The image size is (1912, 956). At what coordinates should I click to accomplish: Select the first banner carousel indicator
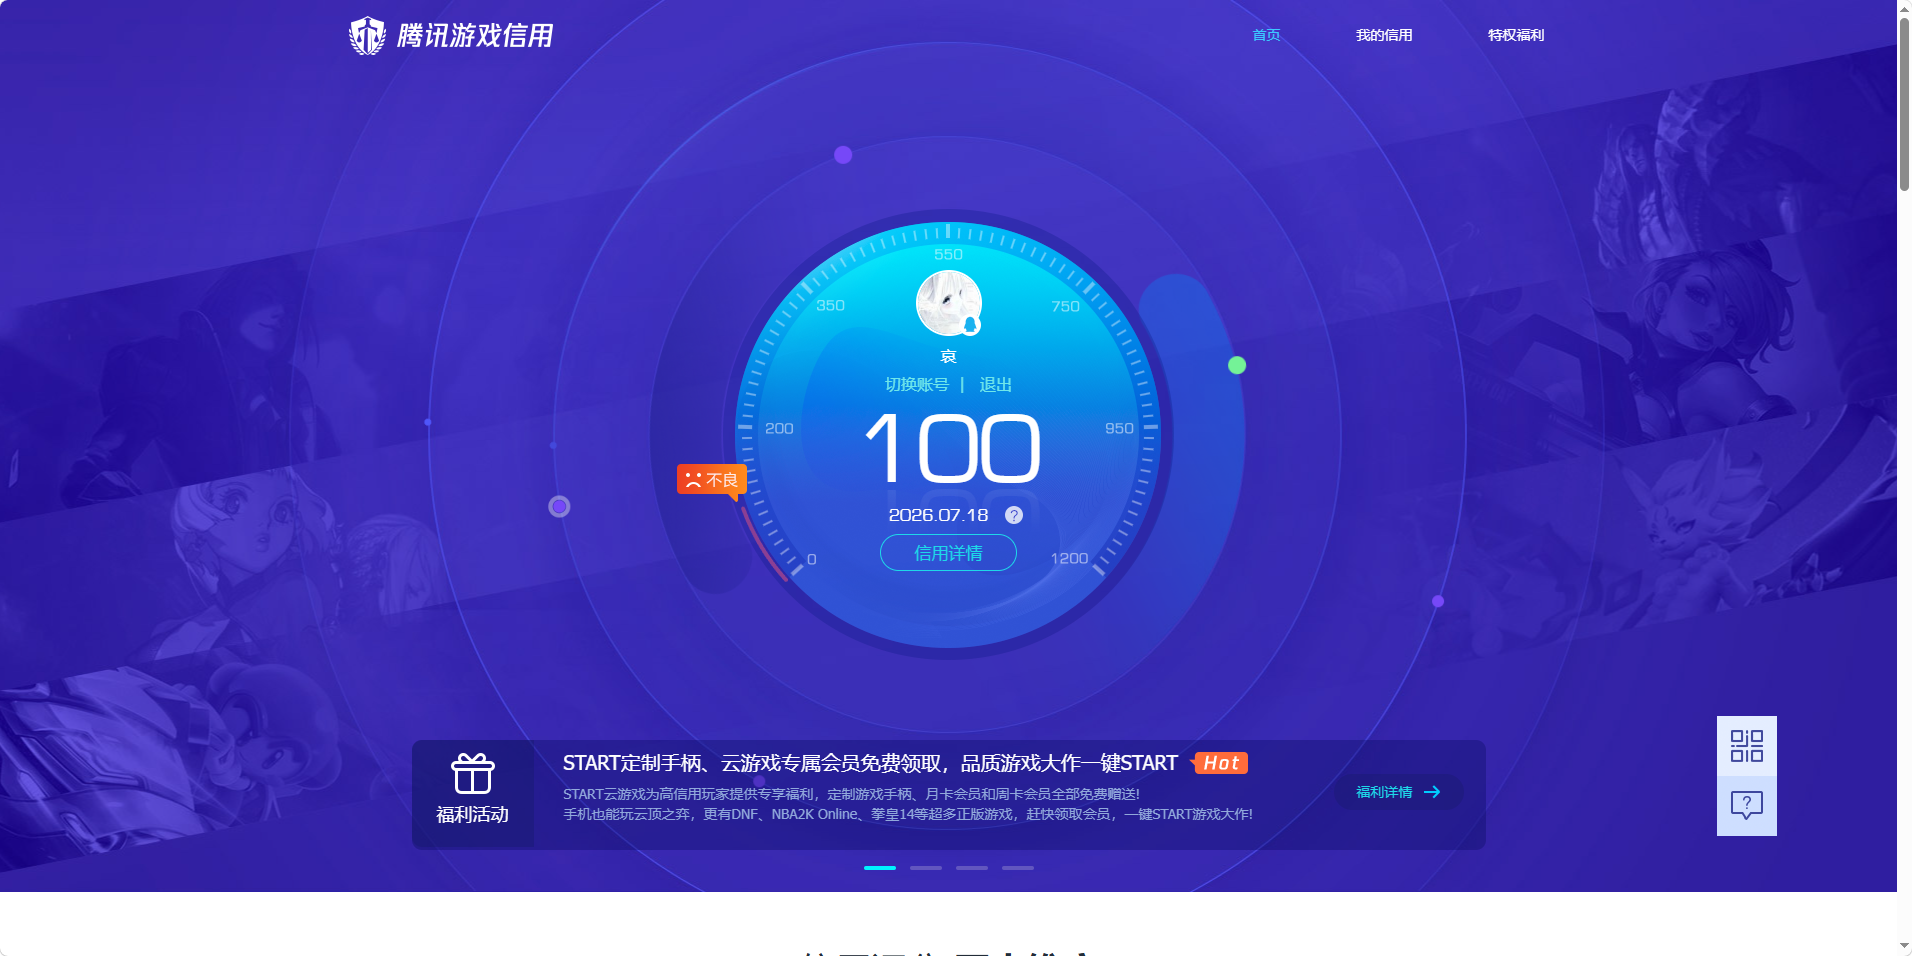click(880, 868)
